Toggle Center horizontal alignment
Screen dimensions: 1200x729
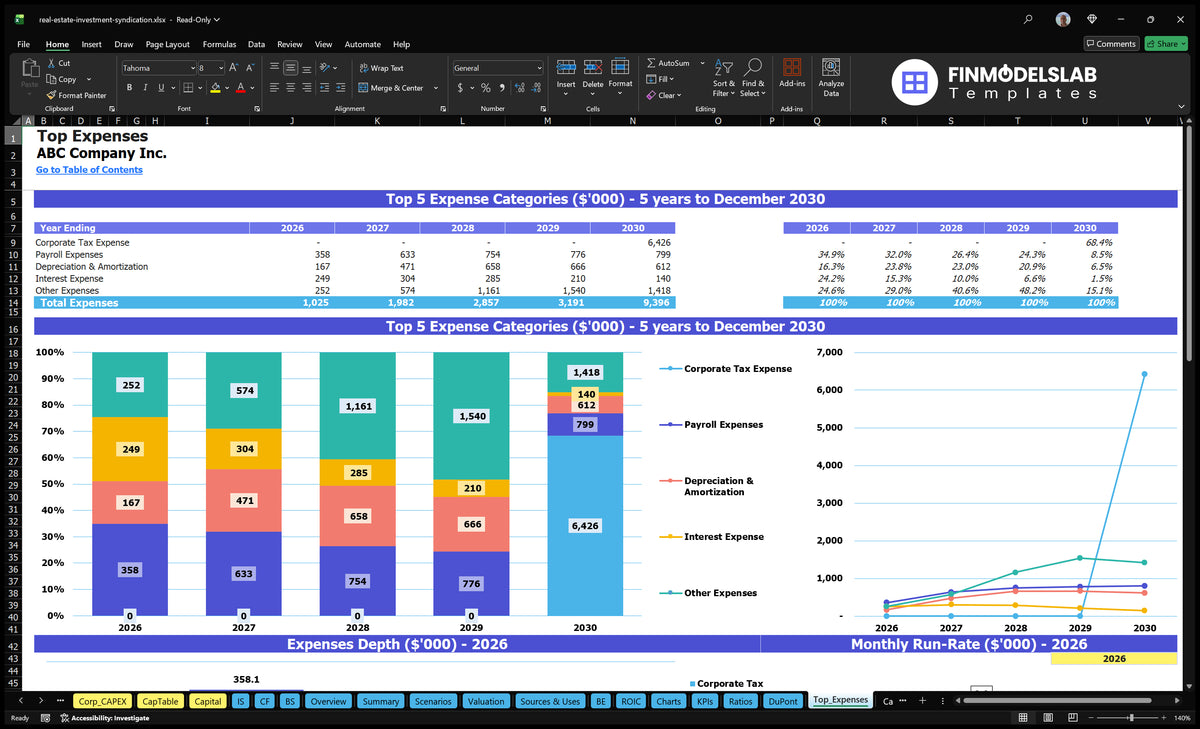[x=290, y=88]
